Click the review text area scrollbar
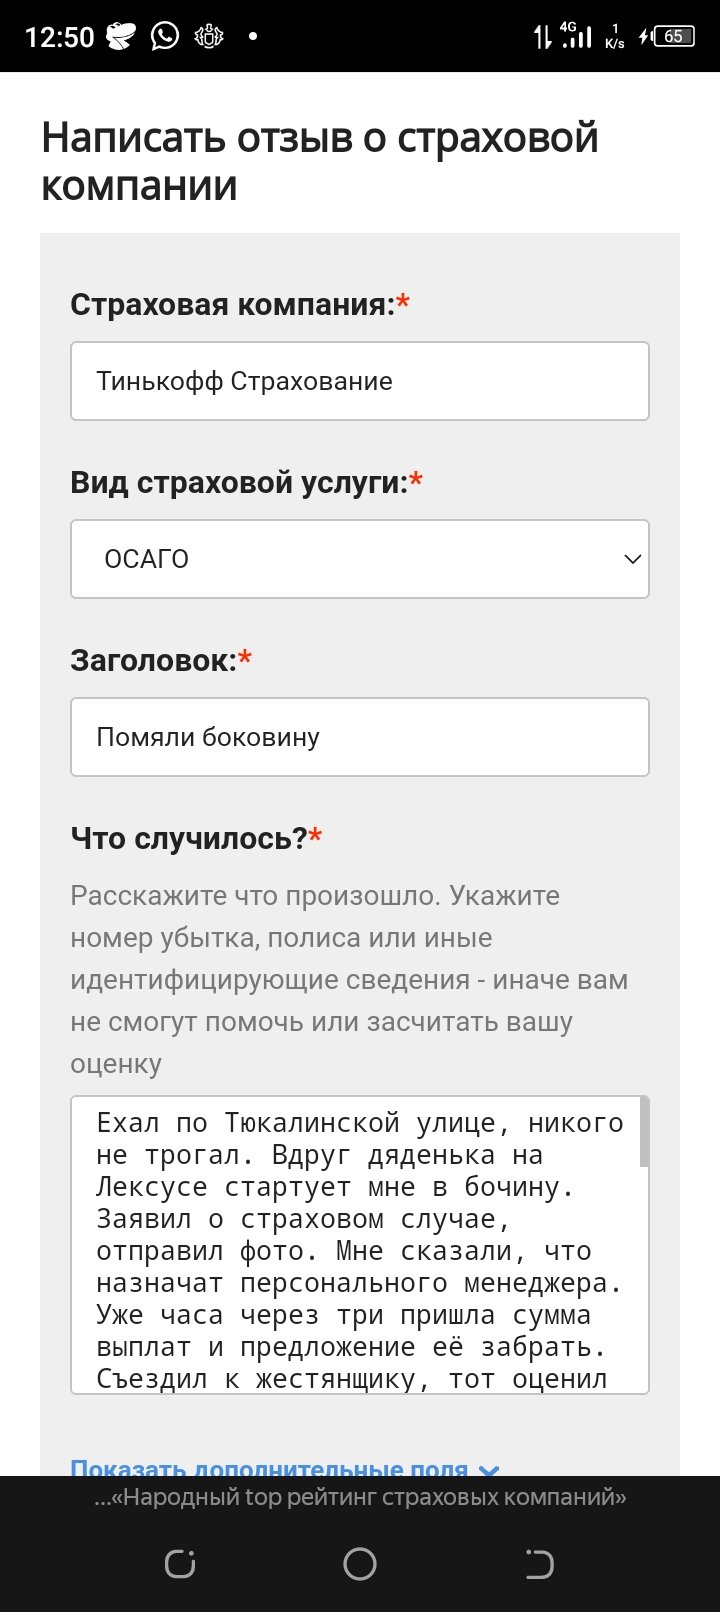 (x=644, y=1134)
